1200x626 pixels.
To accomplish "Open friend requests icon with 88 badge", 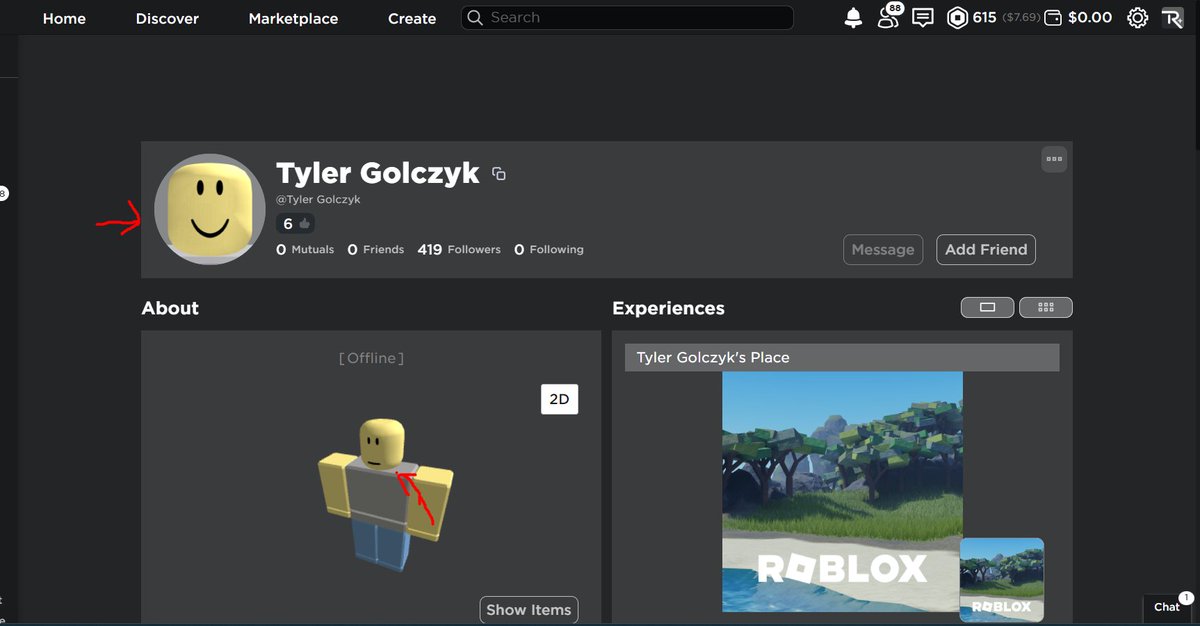I will (888, 16).
